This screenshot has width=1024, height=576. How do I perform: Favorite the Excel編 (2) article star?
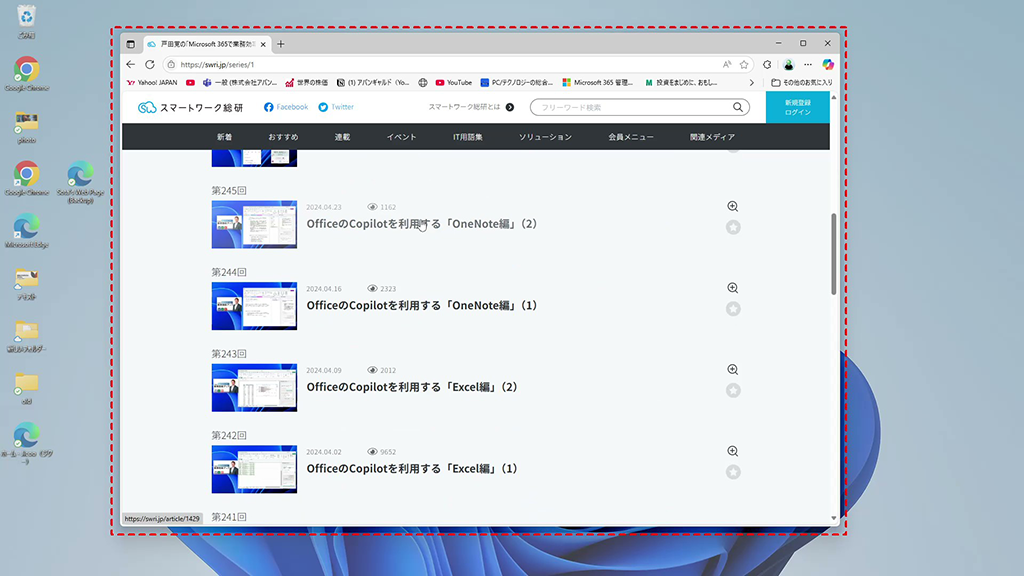tap(733, 391)
